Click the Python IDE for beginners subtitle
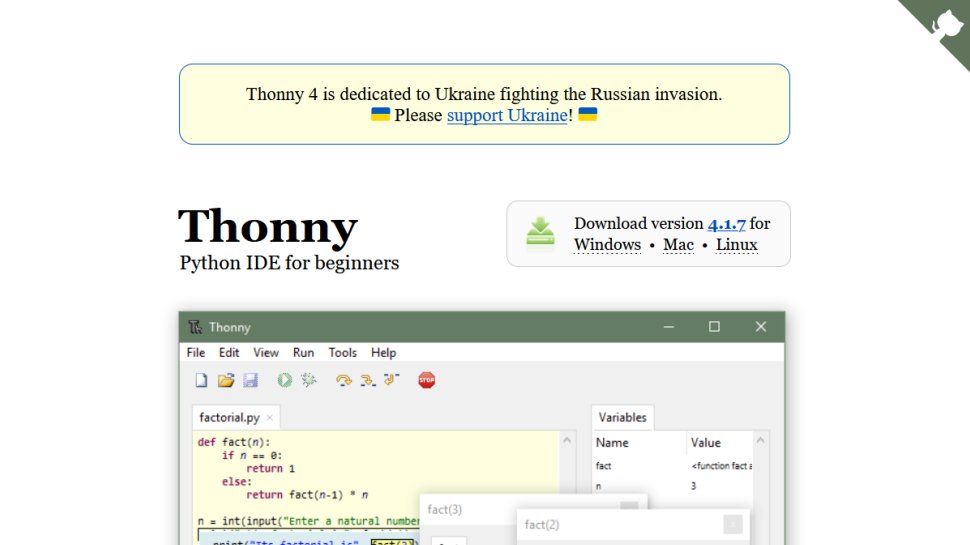 pos(290,263)
